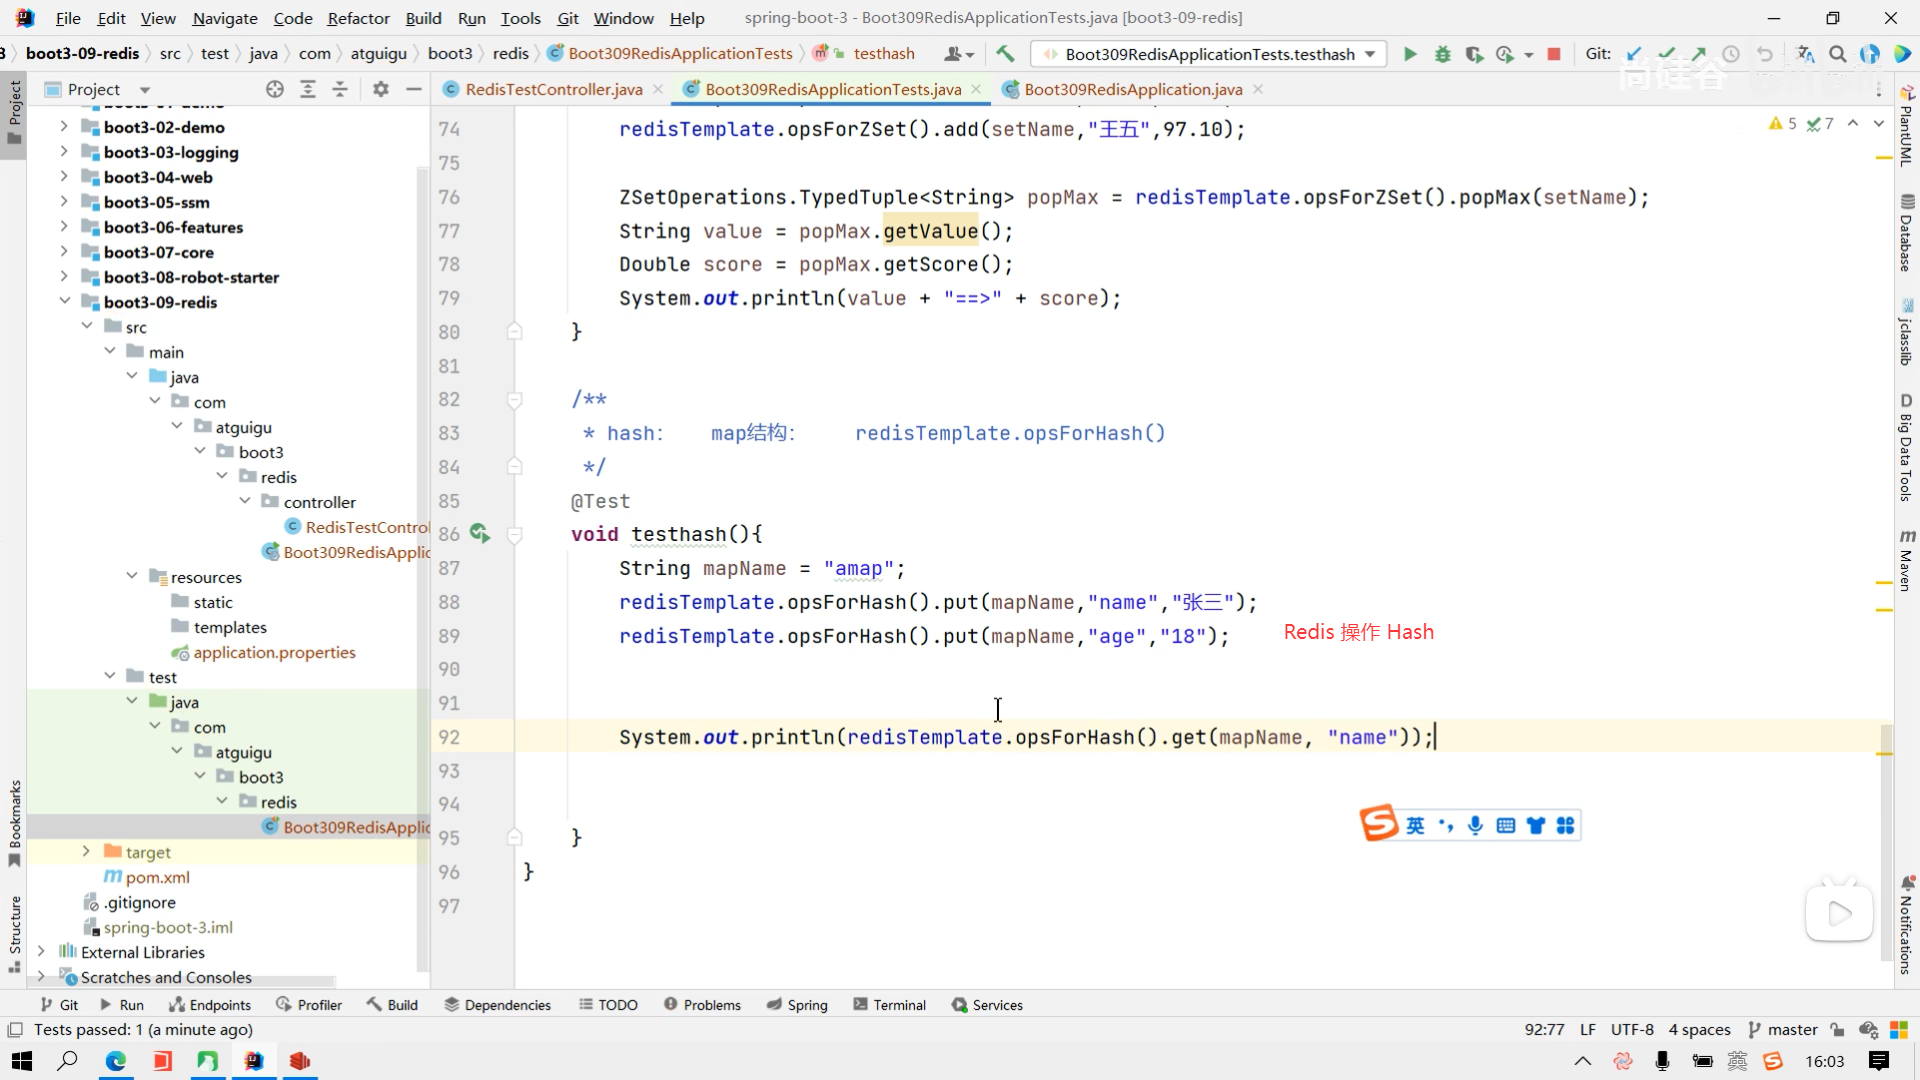Screen dimensions: 1920x1080
Task: Collapse the boot3-09-redis module
Action: [x=64, y=301]
